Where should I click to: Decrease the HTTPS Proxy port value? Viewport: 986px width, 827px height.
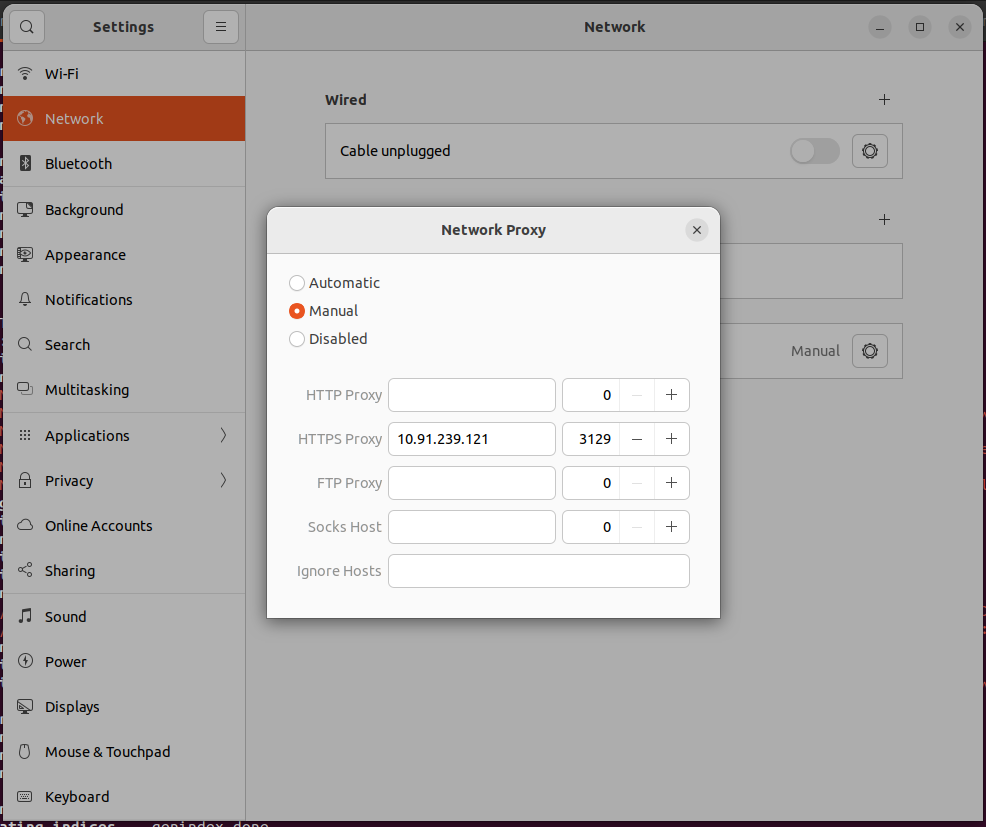637,439
